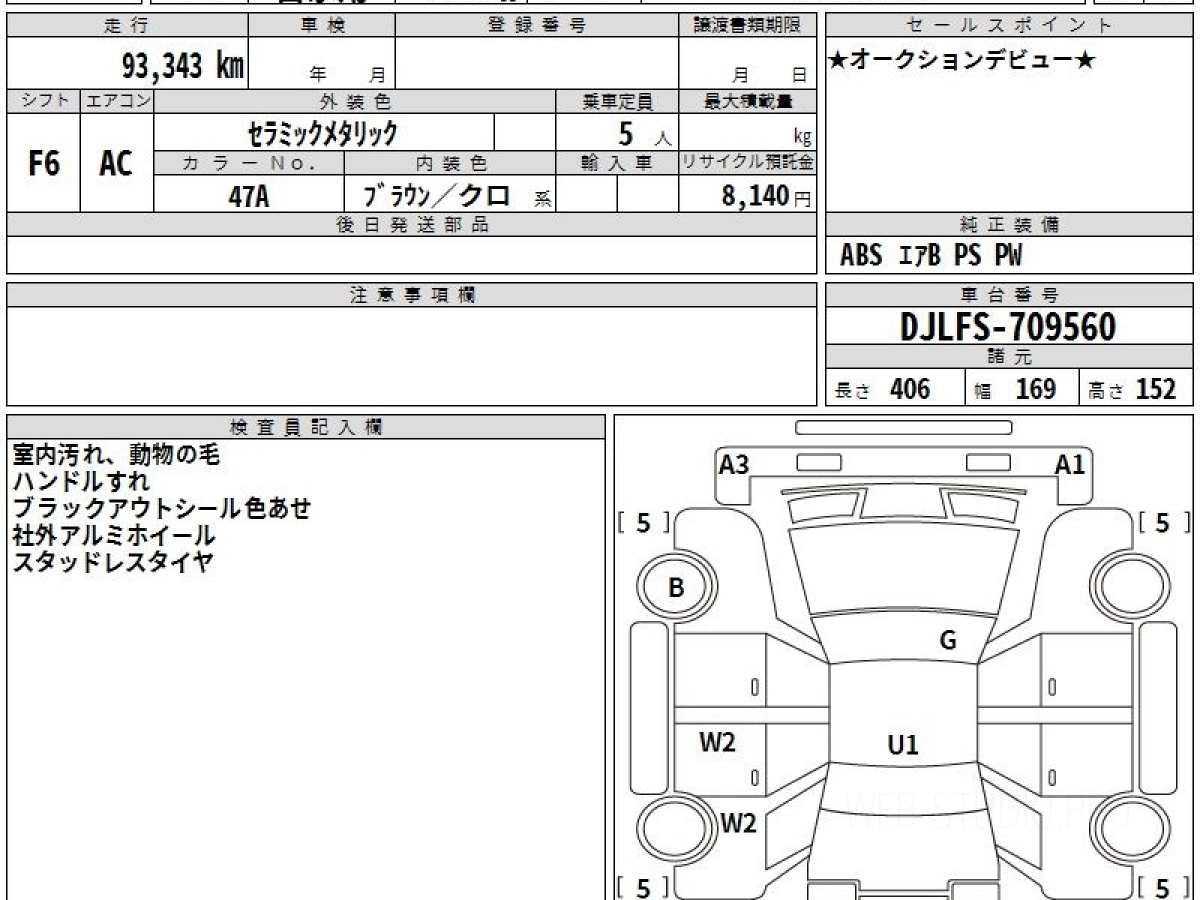Click the width value 169
The width and height of the screenshot is (1200, 900).
(1036, 389)
